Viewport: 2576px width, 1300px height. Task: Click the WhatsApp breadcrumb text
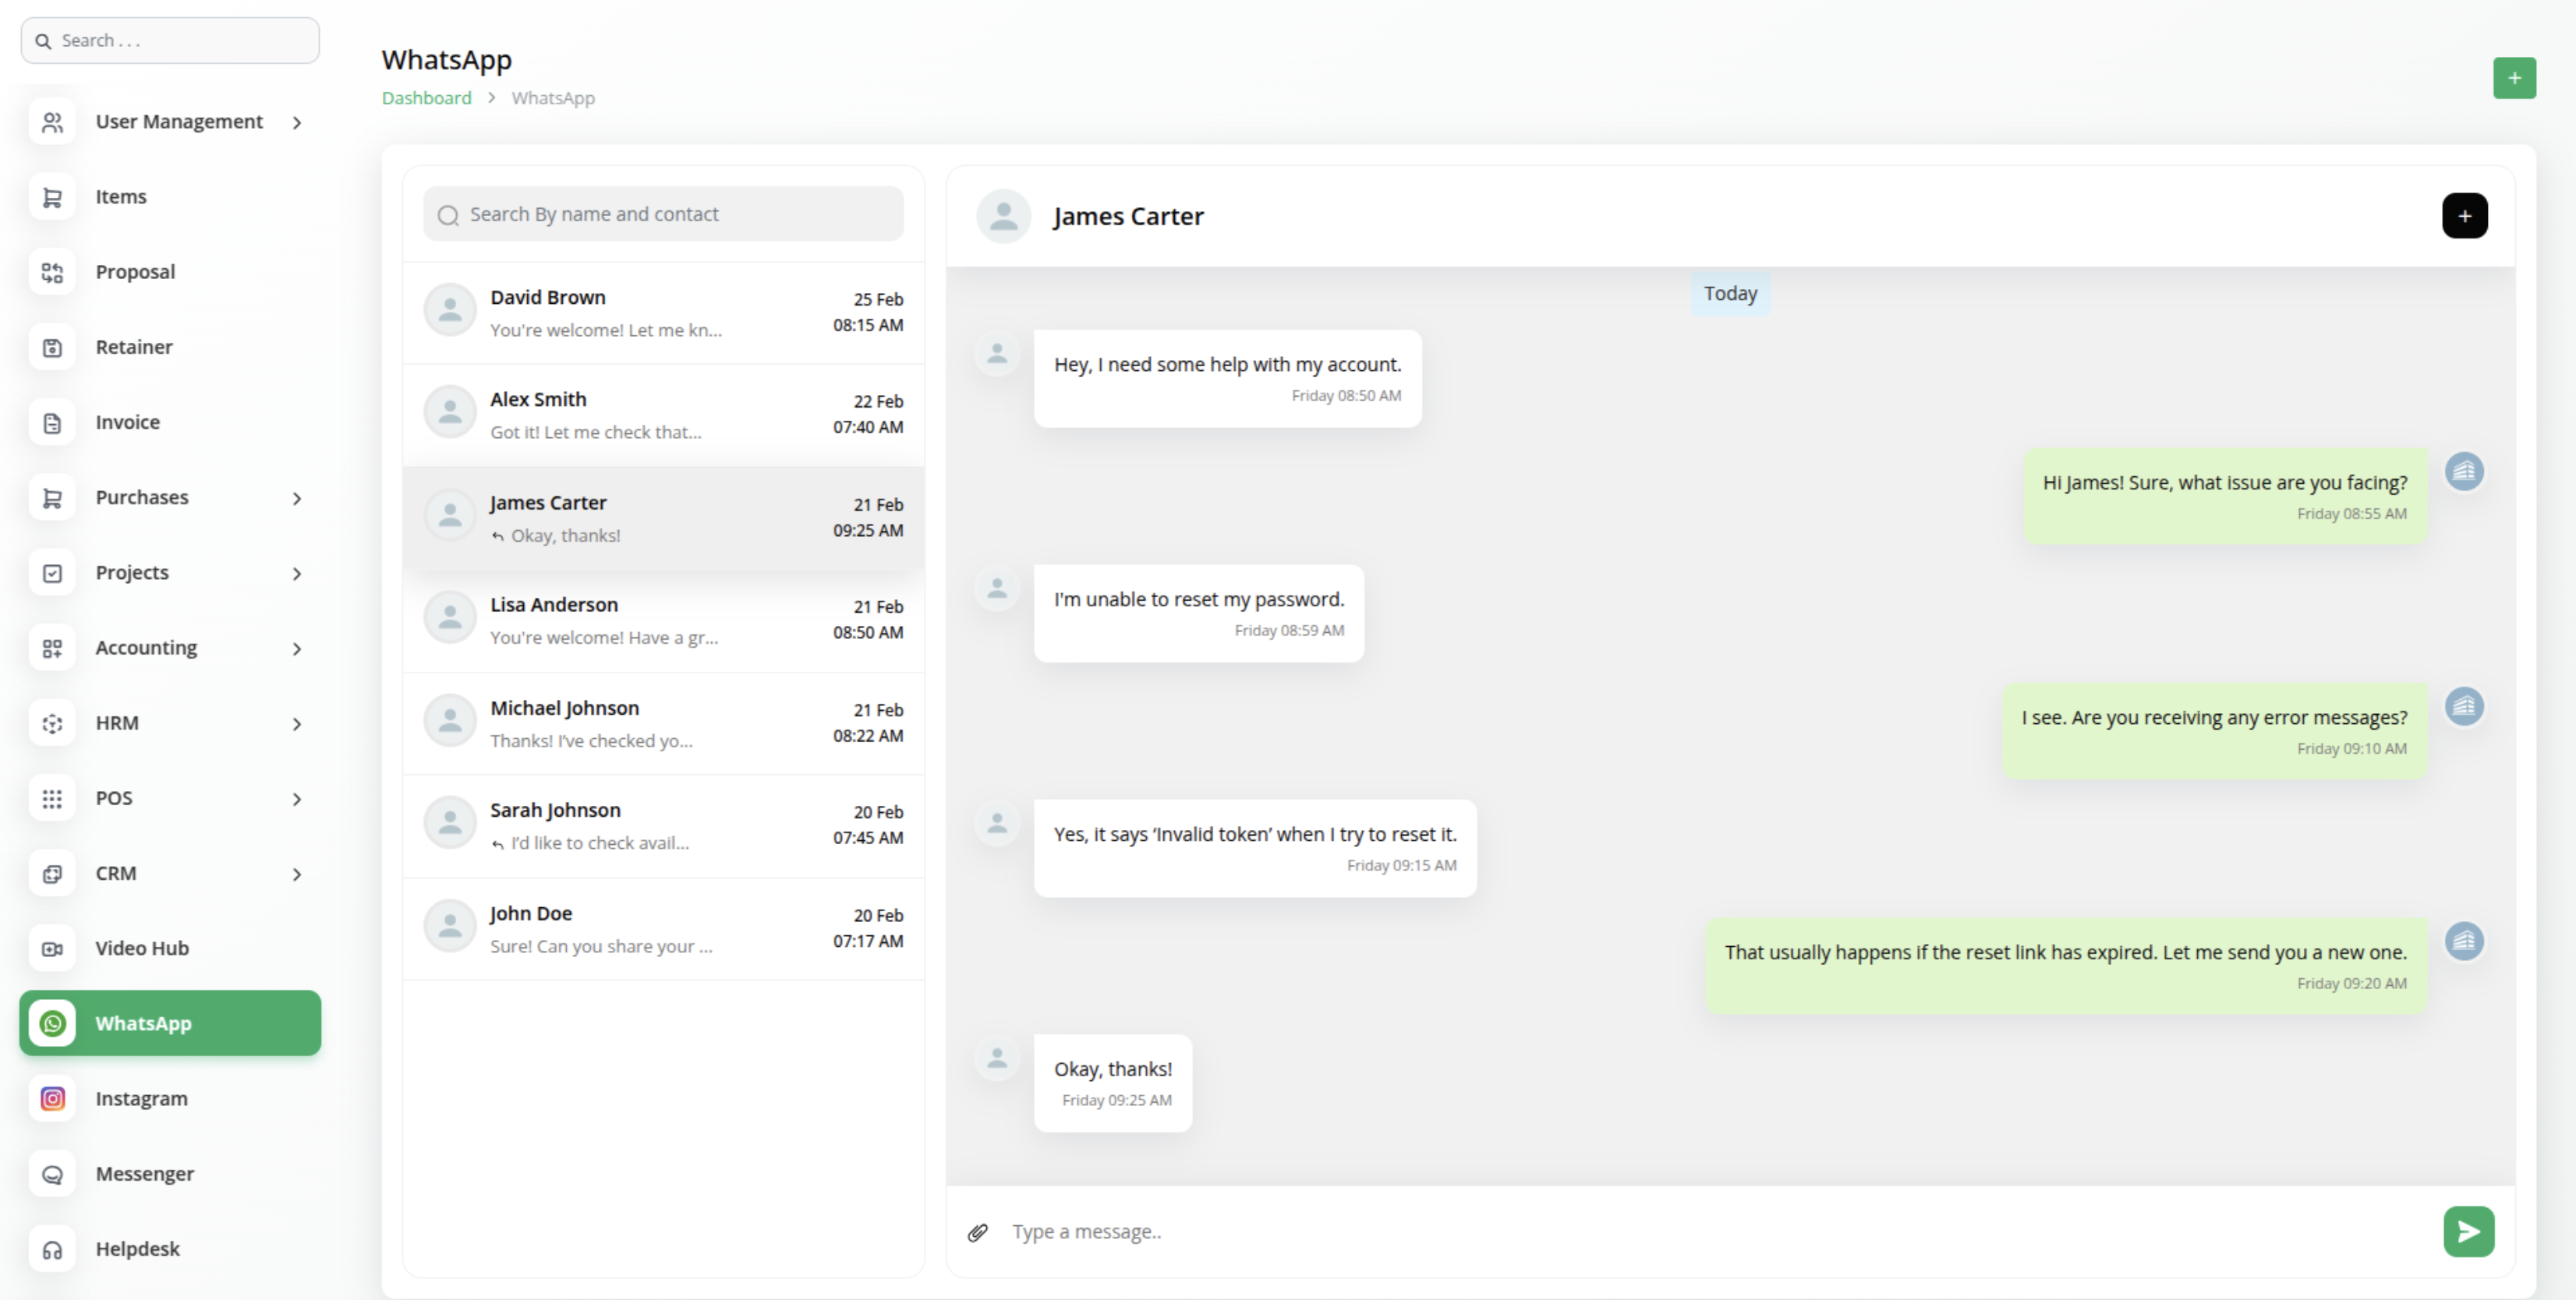pos(553,98)
